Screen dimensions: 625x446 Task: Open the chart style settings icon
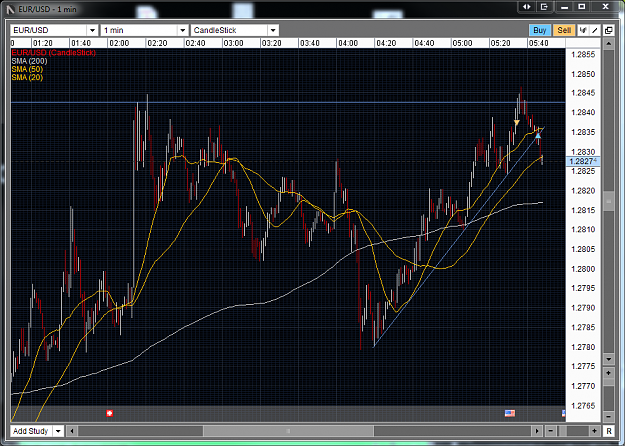pyautogui.click(x=583, y=30)
